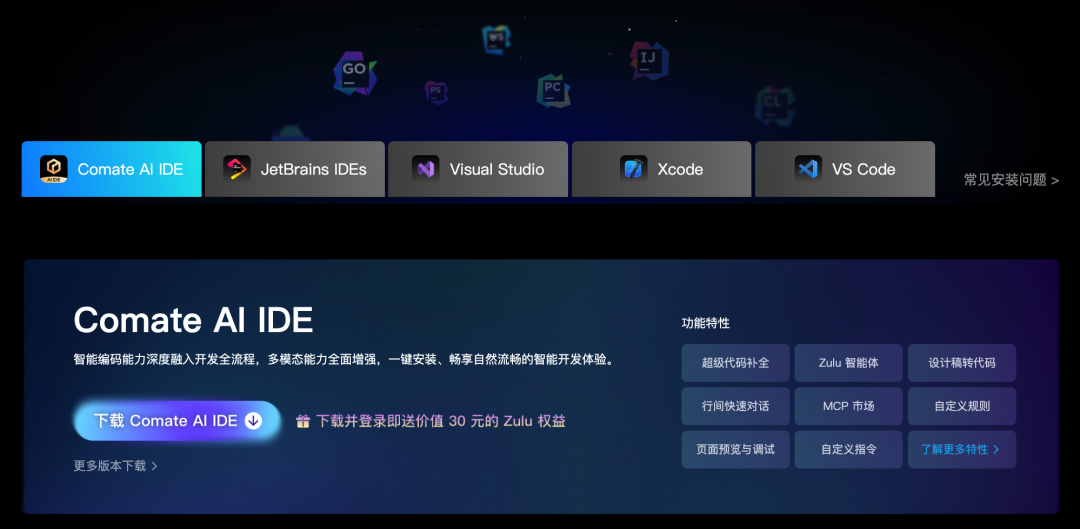The height and width of the screenshot is (529, 1080).
Task: Click the chevron after 了解更多特性
Action: click(996, 450)
